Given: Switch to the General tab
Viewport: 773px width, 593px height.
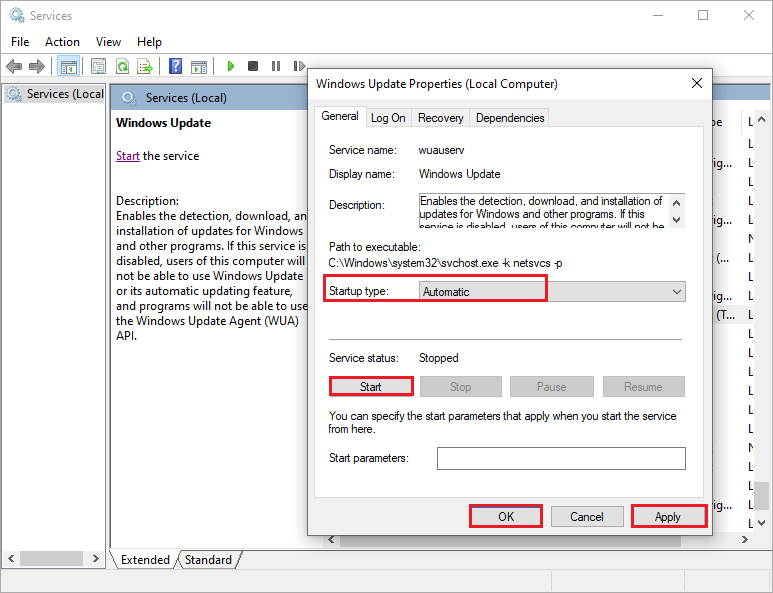Looking at the screenshot, I should coord(340,116).
